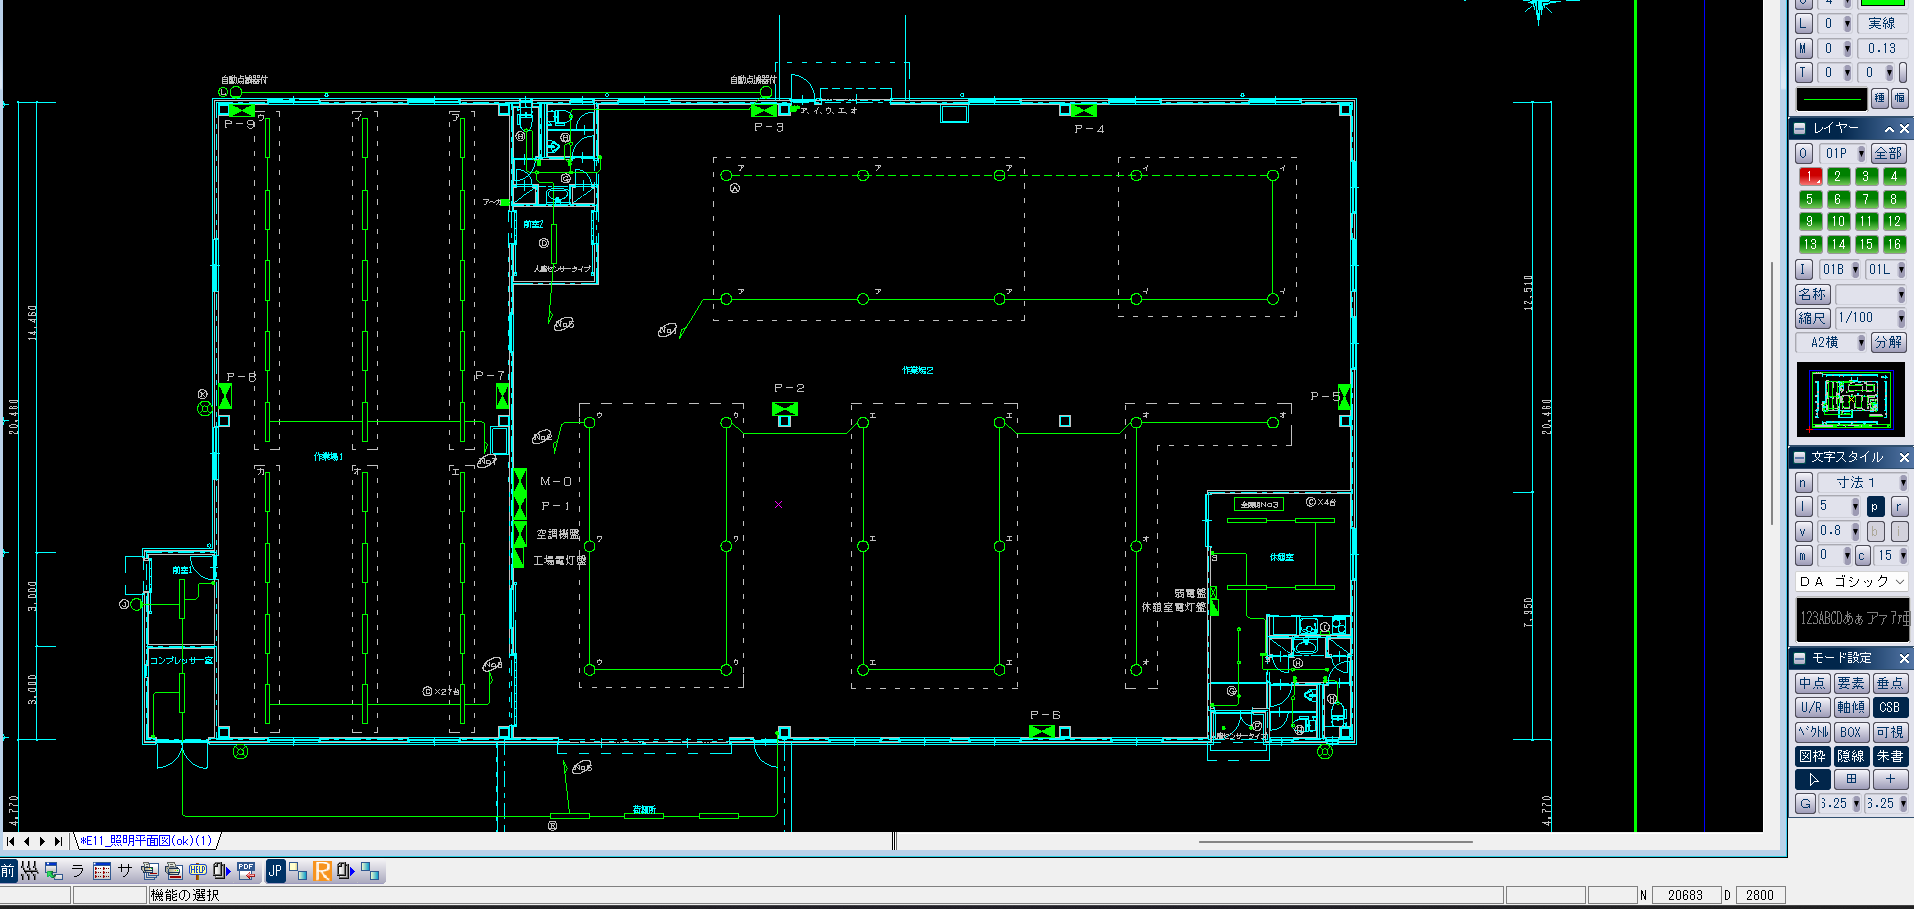Close the レイヤー panel
This screenshot has height=909, width=1914.
[1904, 129]
